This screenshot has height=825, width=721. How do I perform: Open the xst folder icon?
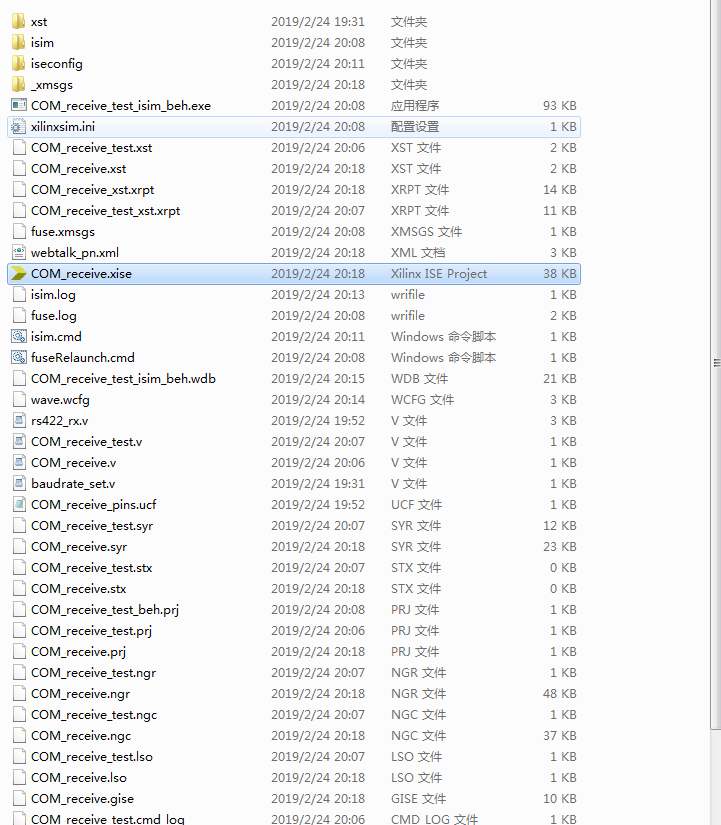point(18,22)
